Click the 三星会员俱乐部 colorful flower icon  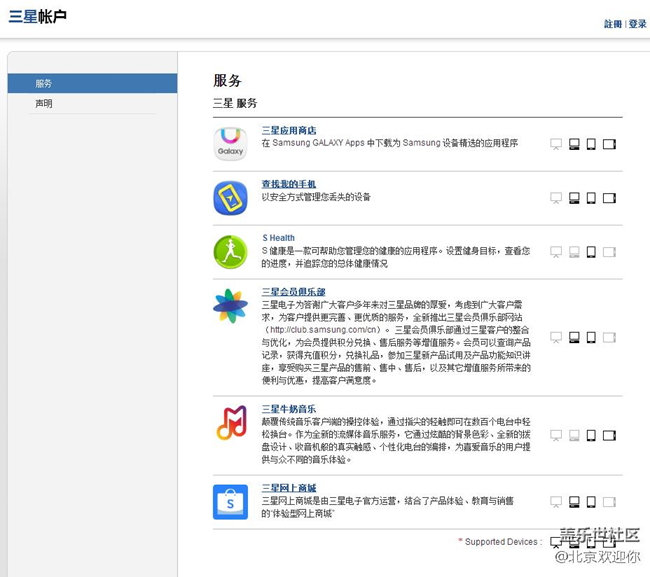click(x=230, y=306)
